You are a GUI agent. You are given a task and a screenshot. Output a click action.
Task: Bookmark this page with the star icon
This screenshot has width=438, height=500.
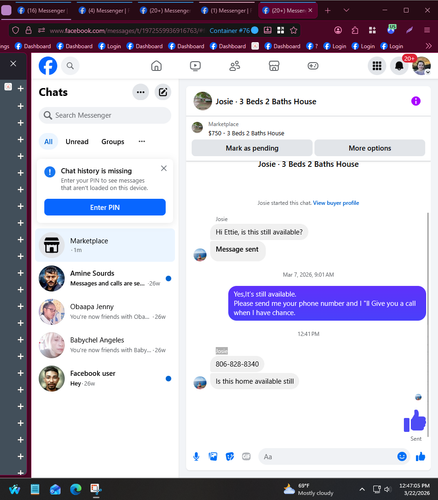click(293, 30)
